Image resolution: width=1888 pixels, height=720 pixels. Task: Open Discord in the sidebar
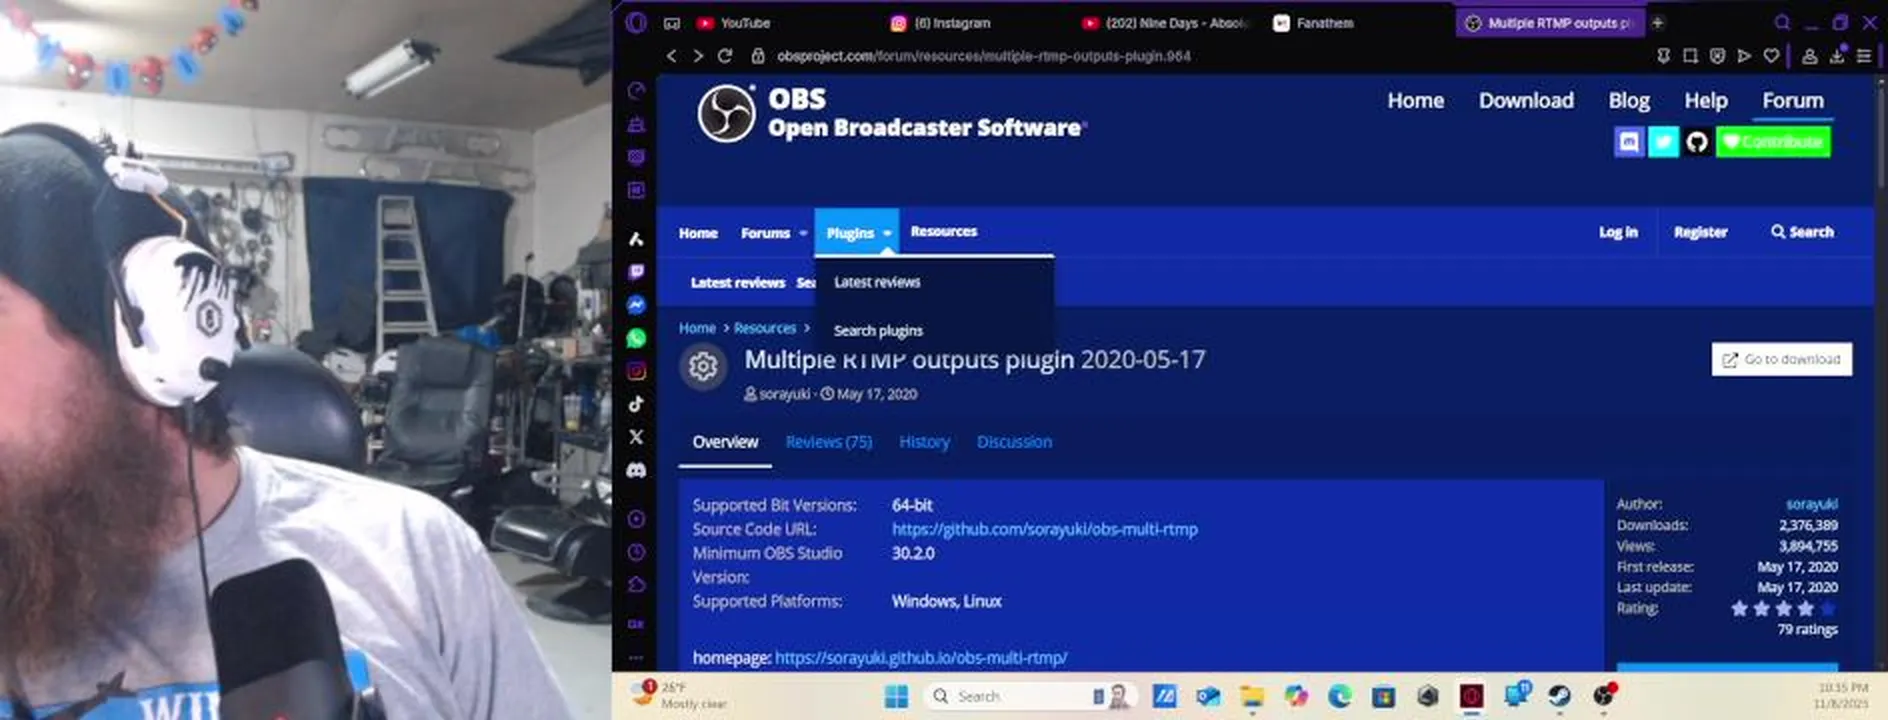[636, 470]
